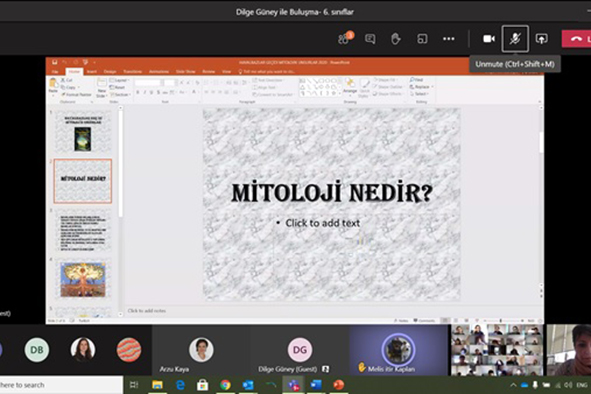Open the Transitions ribbon tab

[x=132, y=72]
